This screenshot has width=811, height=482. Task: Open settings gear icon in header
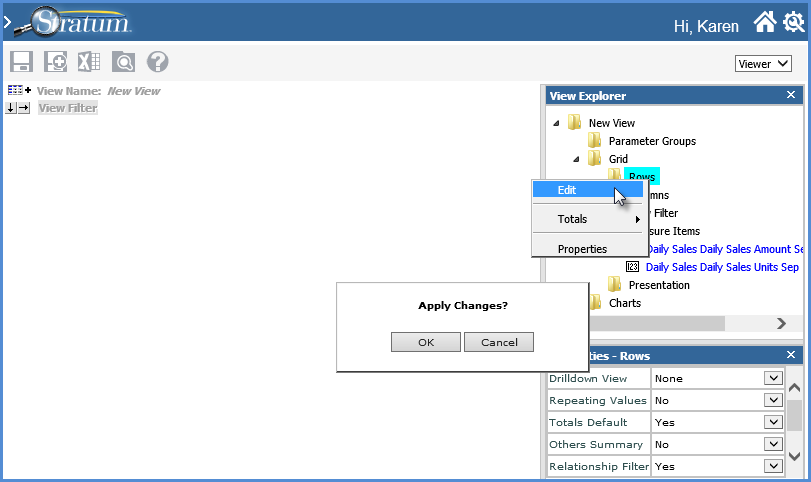pyautogui.click(x=793, y=22)
